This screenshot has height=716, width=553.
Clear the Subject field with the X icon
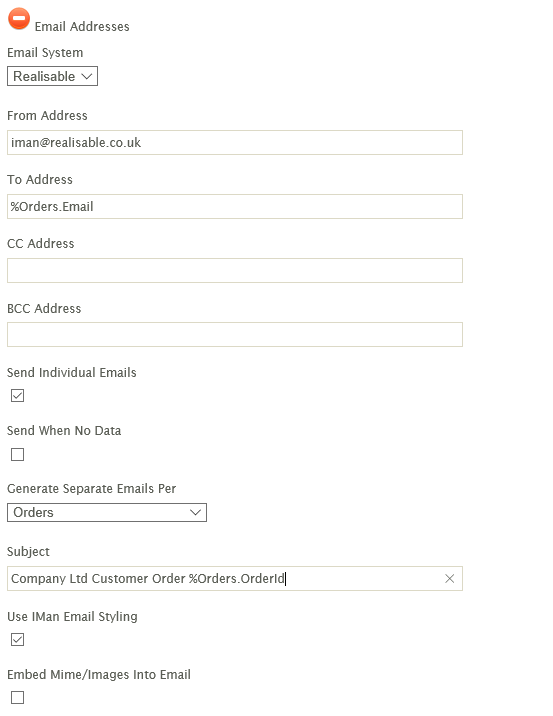449,579
